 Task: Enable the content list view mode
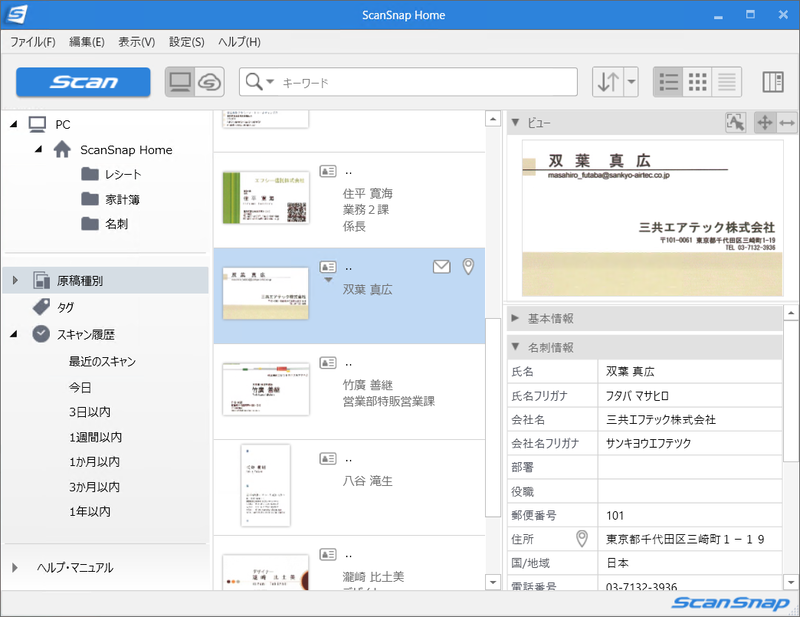pyautogui.click(x=726, y=81)
